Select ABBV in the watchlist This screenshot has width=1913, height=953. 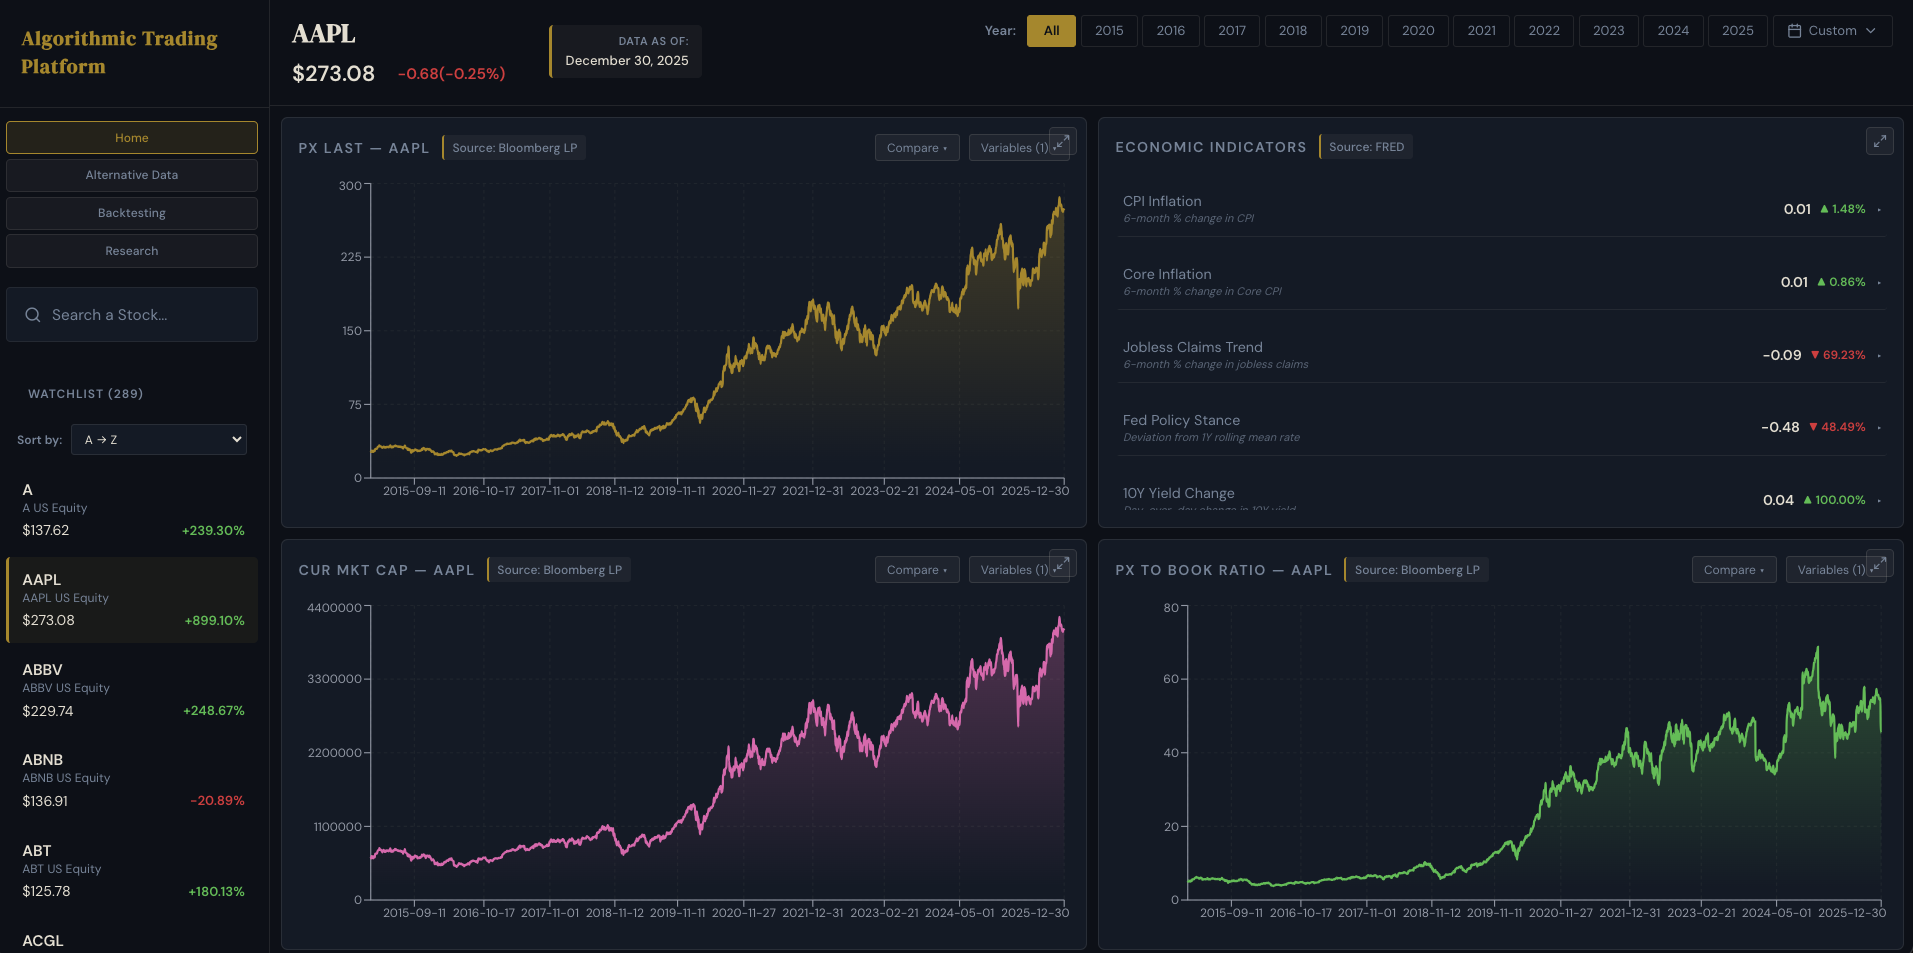click(x=131, y=688)
